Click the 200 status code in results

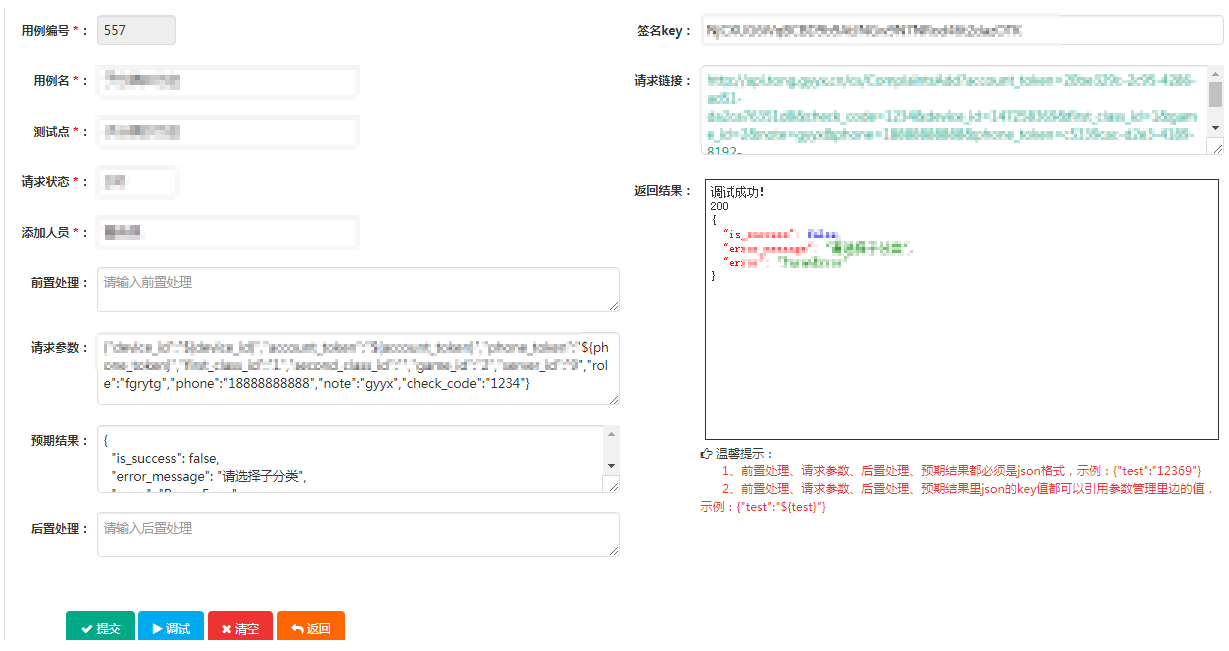click(719, 205)
